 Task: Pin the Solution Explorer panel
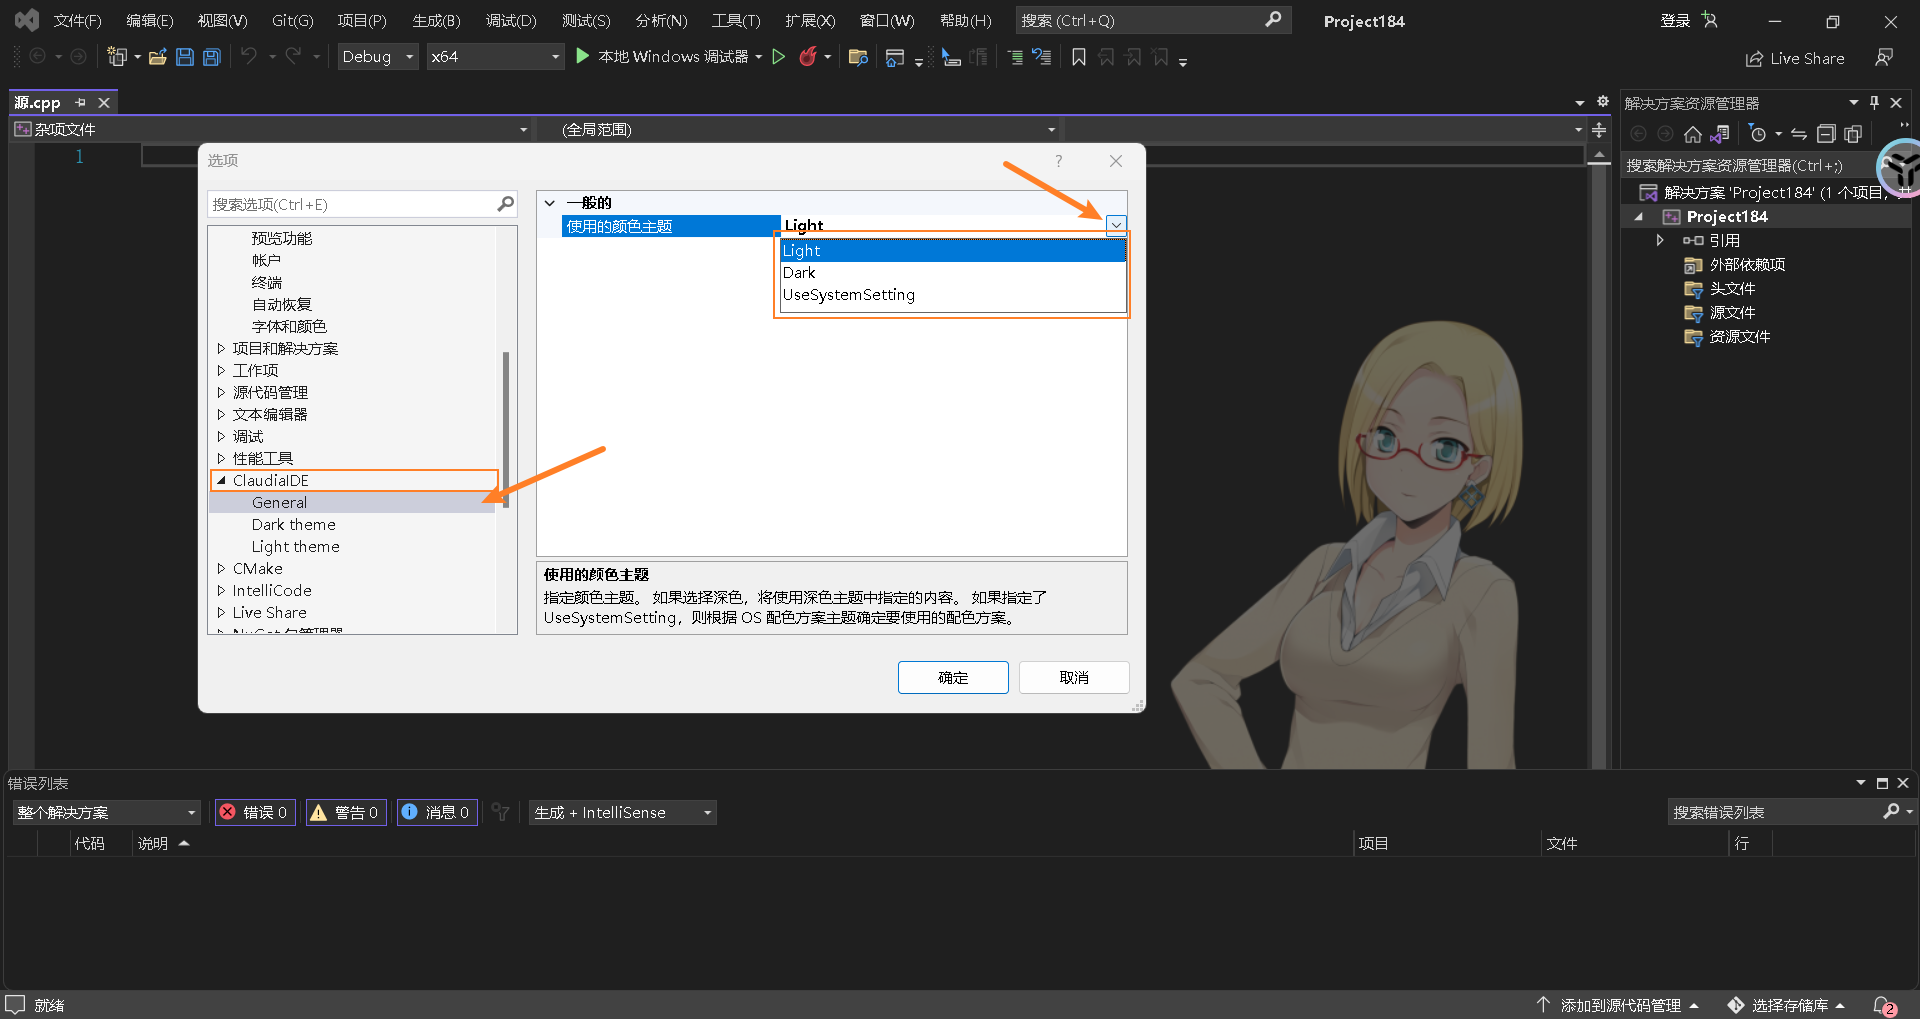click(x=1874, y=103)
